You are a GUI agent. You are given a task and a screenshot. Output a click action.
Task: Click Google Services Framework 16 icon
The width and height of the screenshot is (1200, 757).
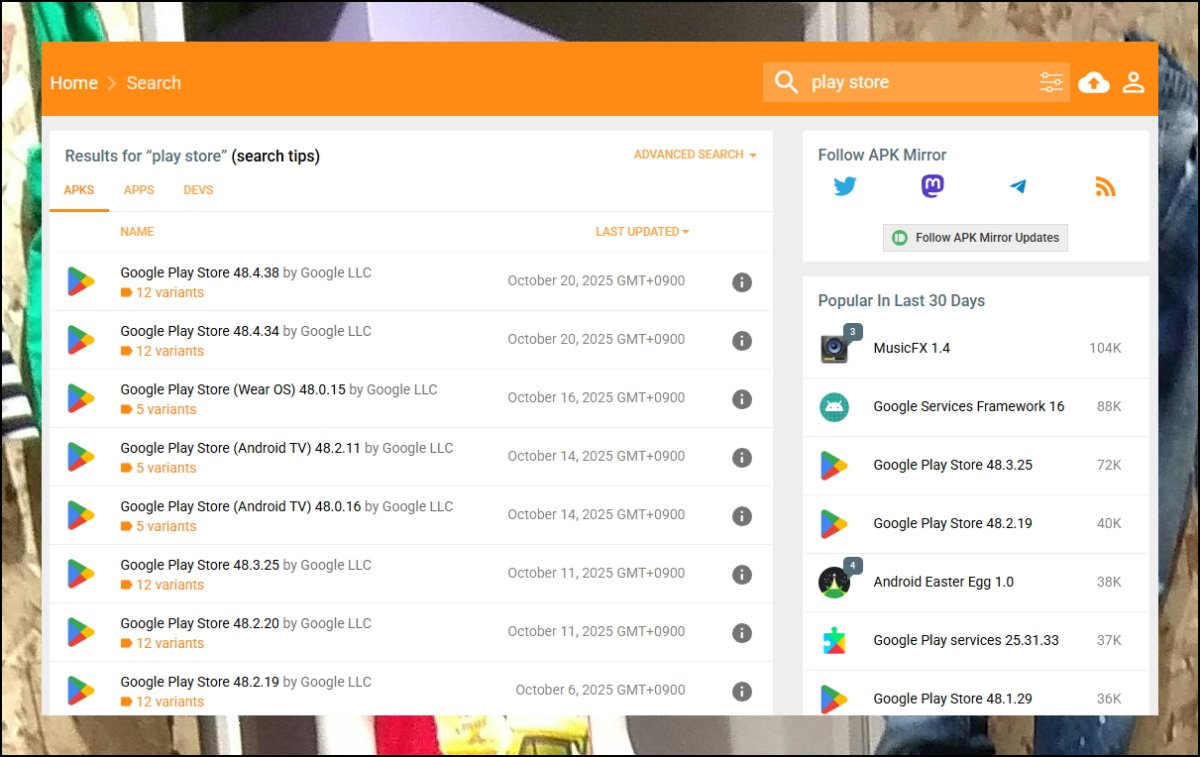(x=834, y=406)
